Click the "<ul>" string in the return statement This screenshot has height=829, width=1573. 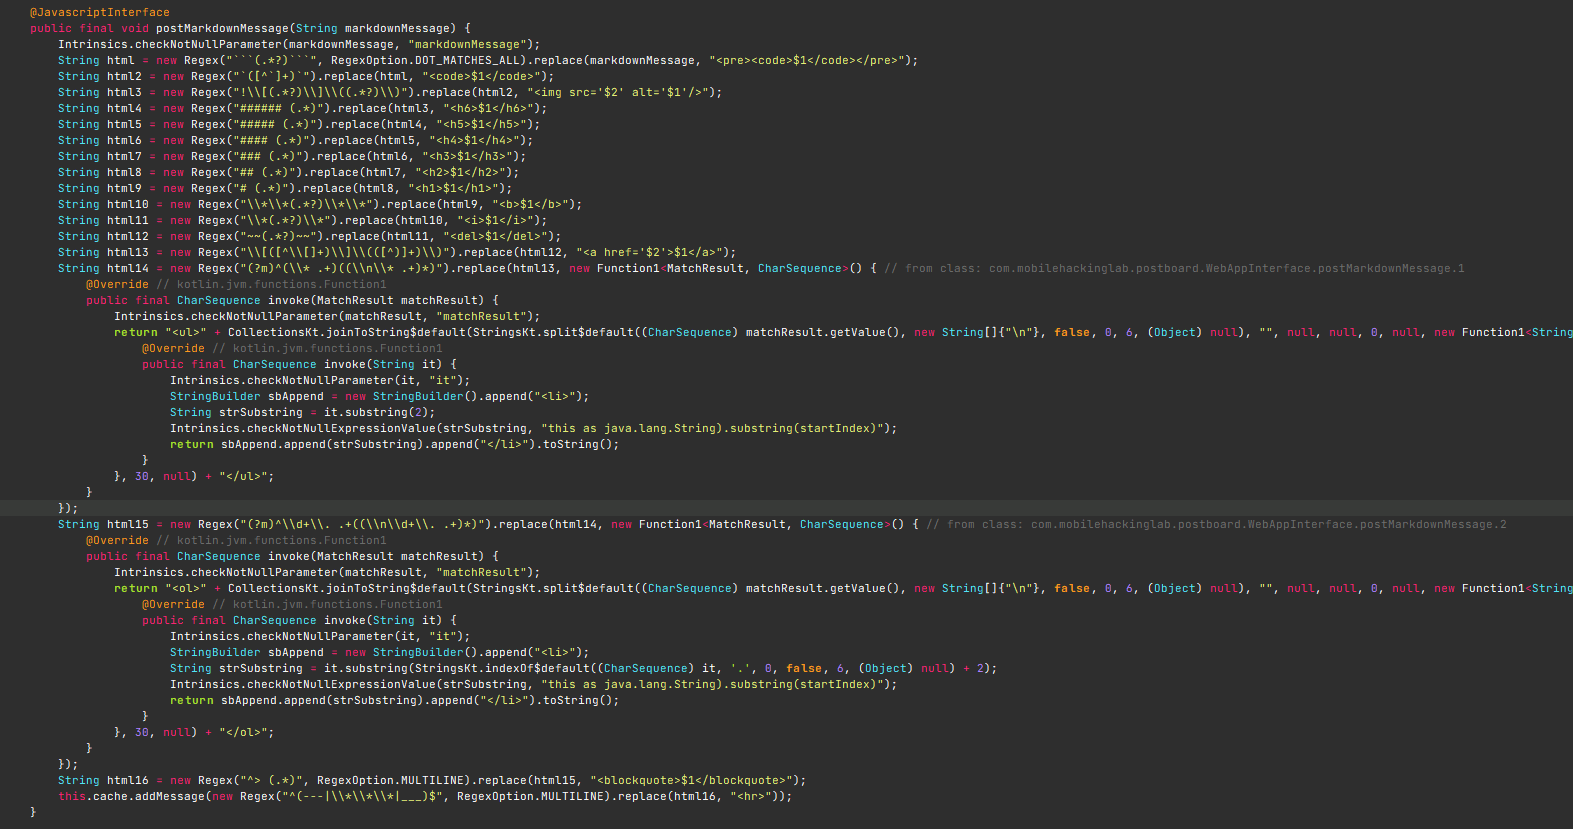(x=185, y=332)
